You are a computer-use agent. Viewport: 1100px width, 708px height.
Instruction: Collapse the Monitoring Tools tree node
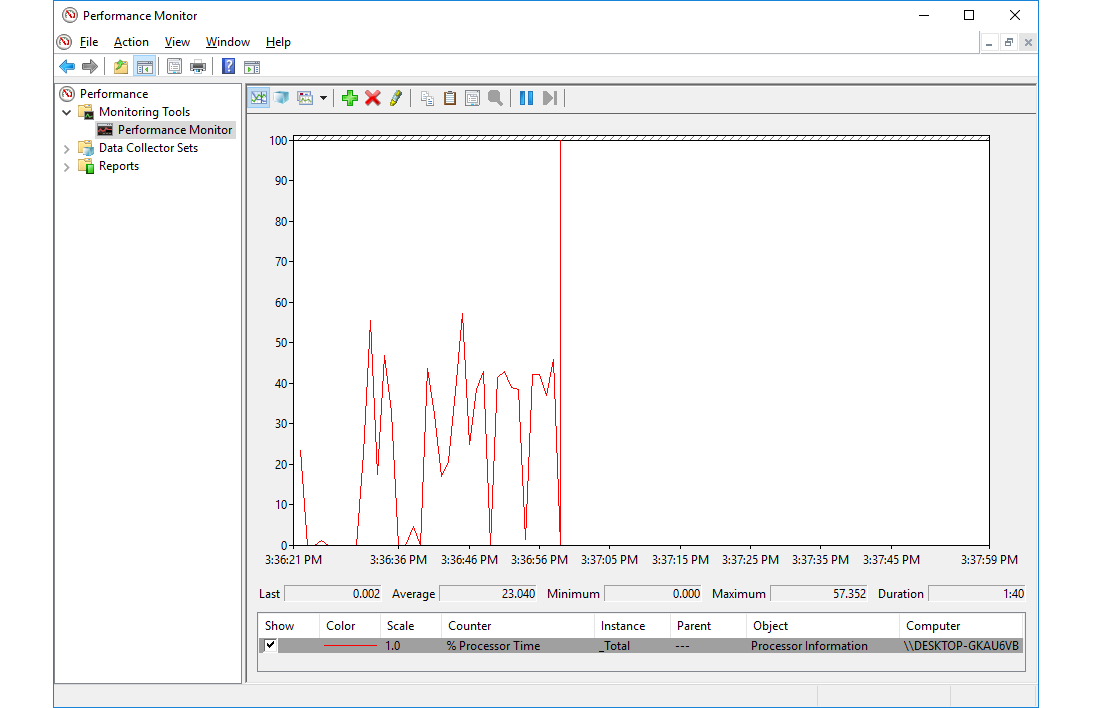[67, 112]
